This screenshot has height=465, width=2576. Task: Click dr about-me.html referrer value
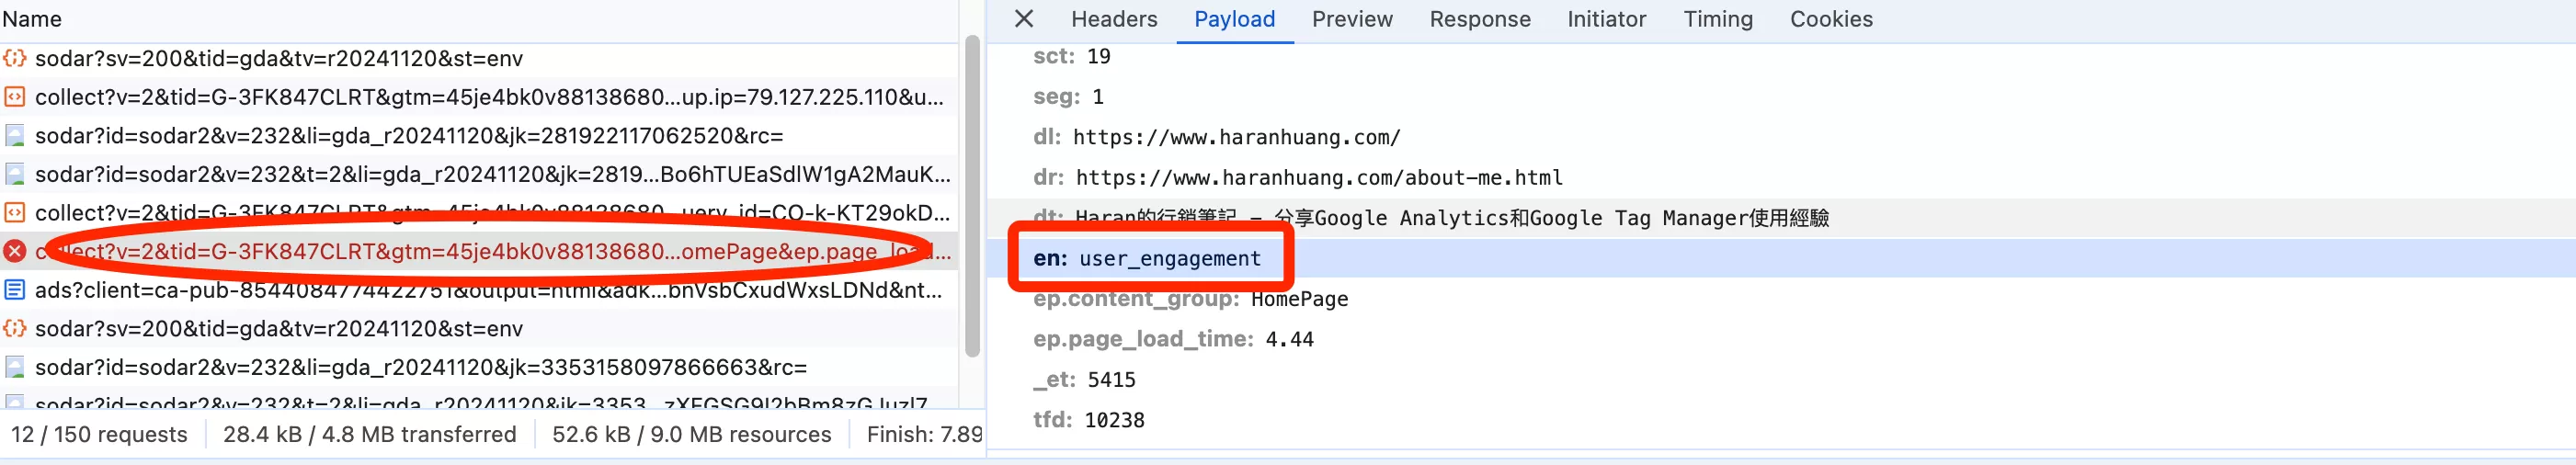click(1318, 177)
